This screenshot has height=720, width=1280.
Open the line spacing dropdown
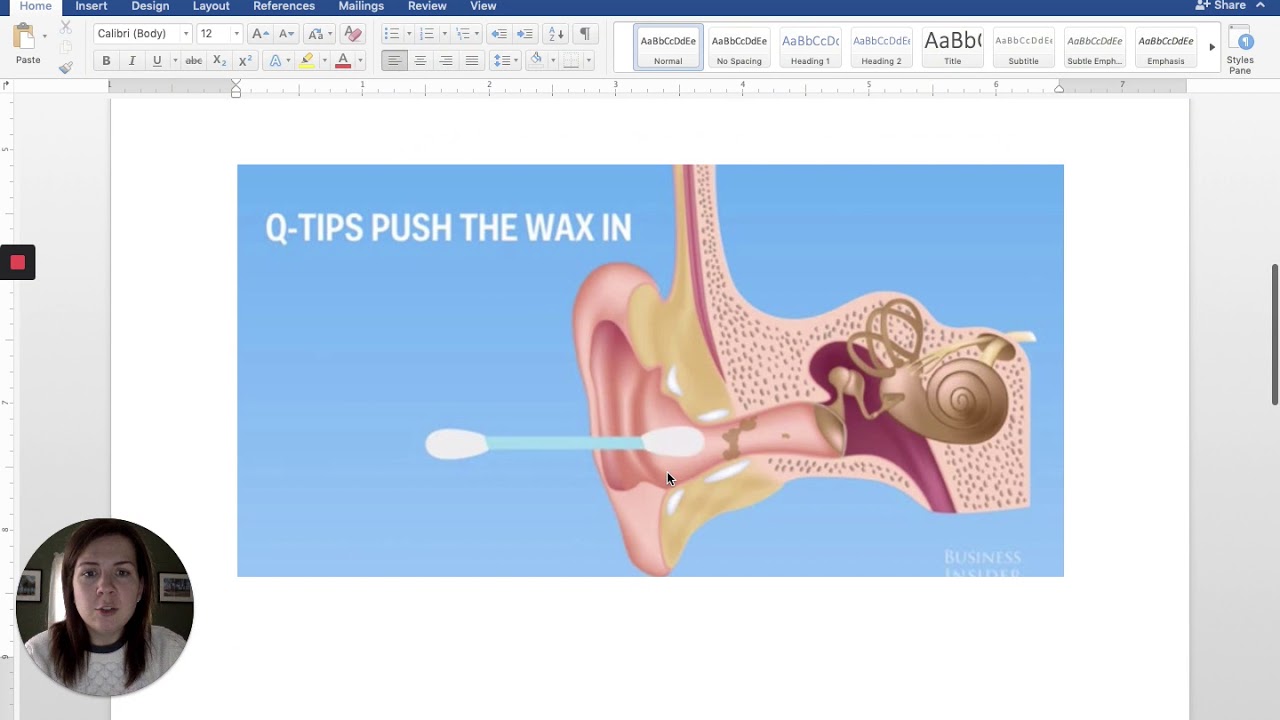506,61
